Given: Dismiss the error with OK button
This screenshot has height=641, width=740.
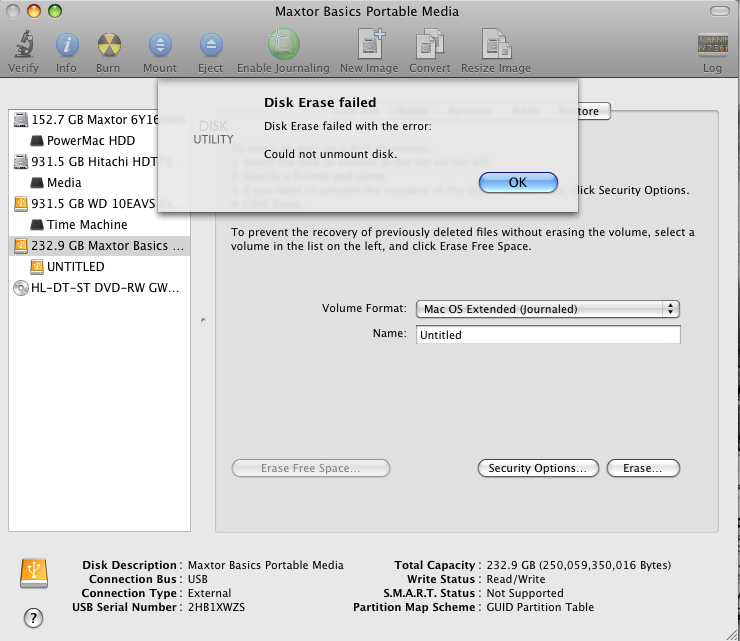Looking at the screenshot, I should [518, 182].
